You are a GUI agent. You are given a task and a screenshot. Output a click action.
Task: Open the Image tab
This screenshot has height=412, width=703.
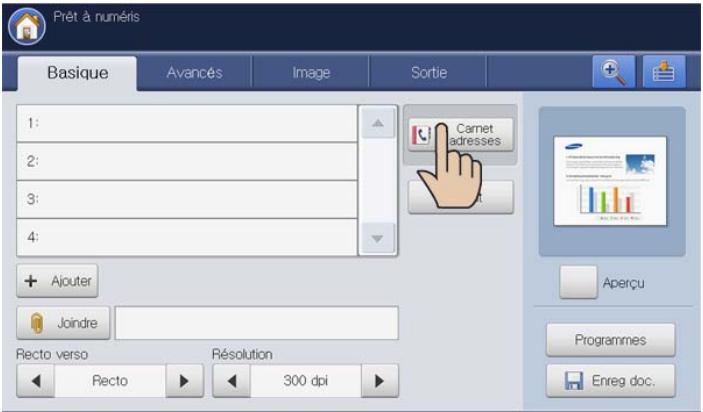tap(311, 72)
